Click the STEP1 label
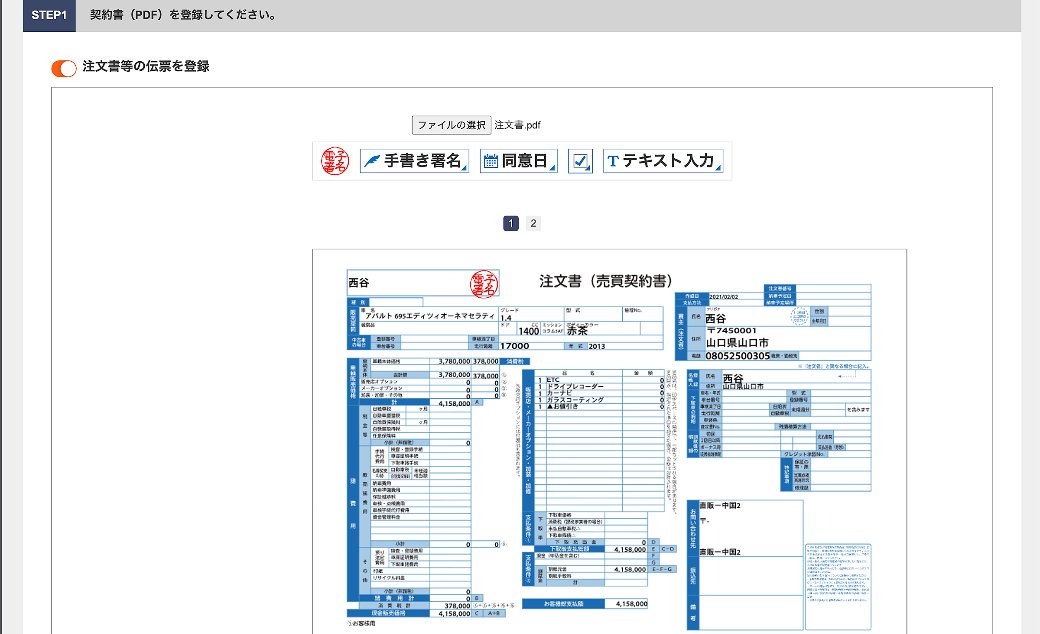The height and width of the screenshot is (634, 1040). (49, 15)
